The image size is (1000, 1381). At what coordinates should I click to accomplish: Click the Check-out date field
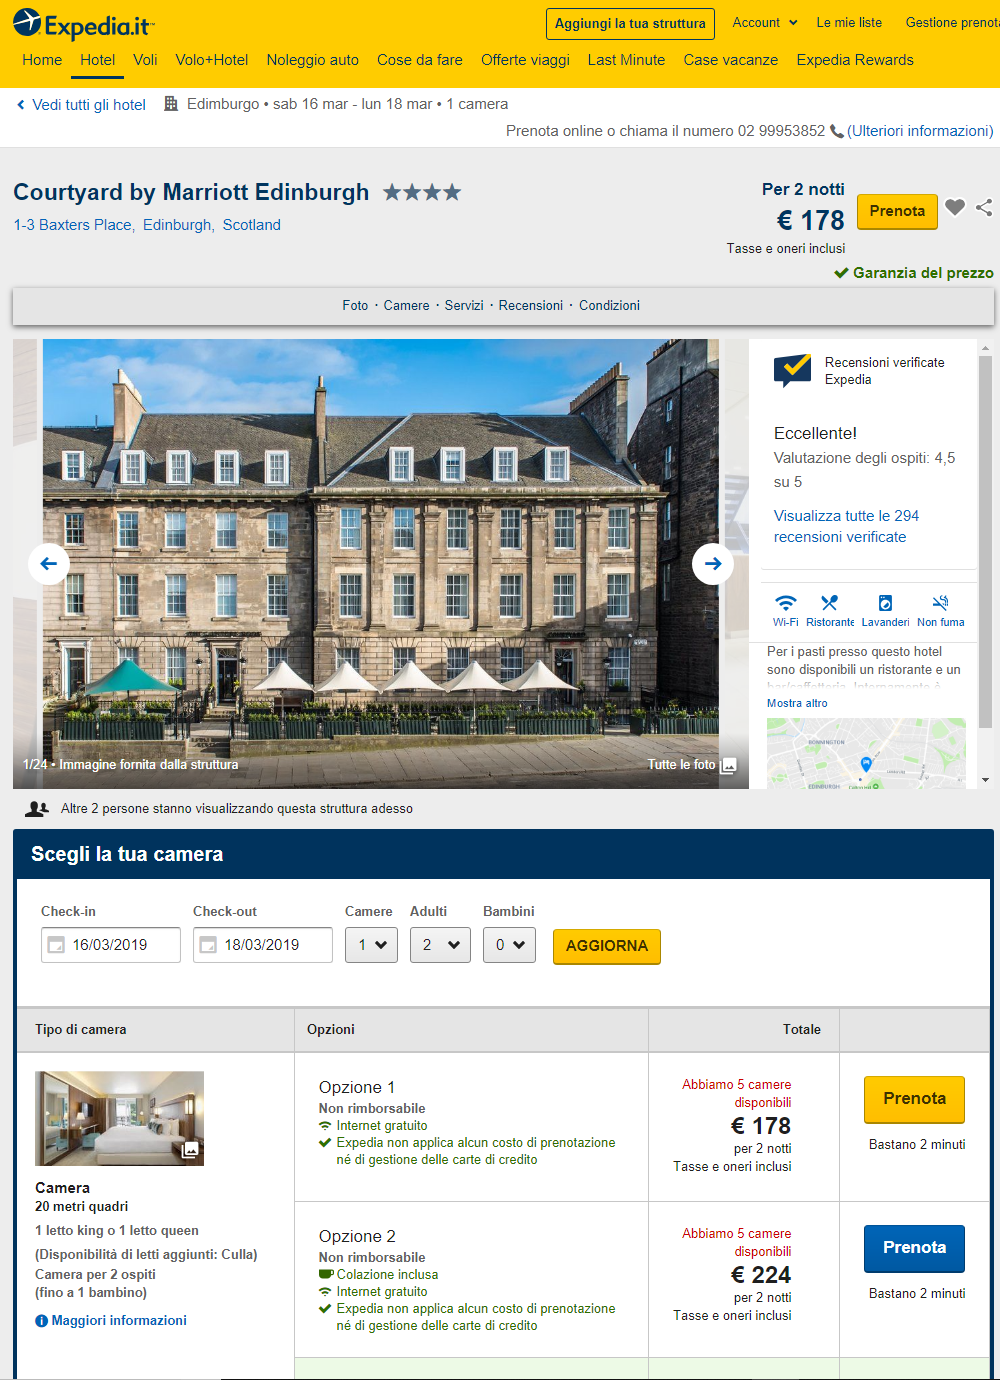coord(263,945)
